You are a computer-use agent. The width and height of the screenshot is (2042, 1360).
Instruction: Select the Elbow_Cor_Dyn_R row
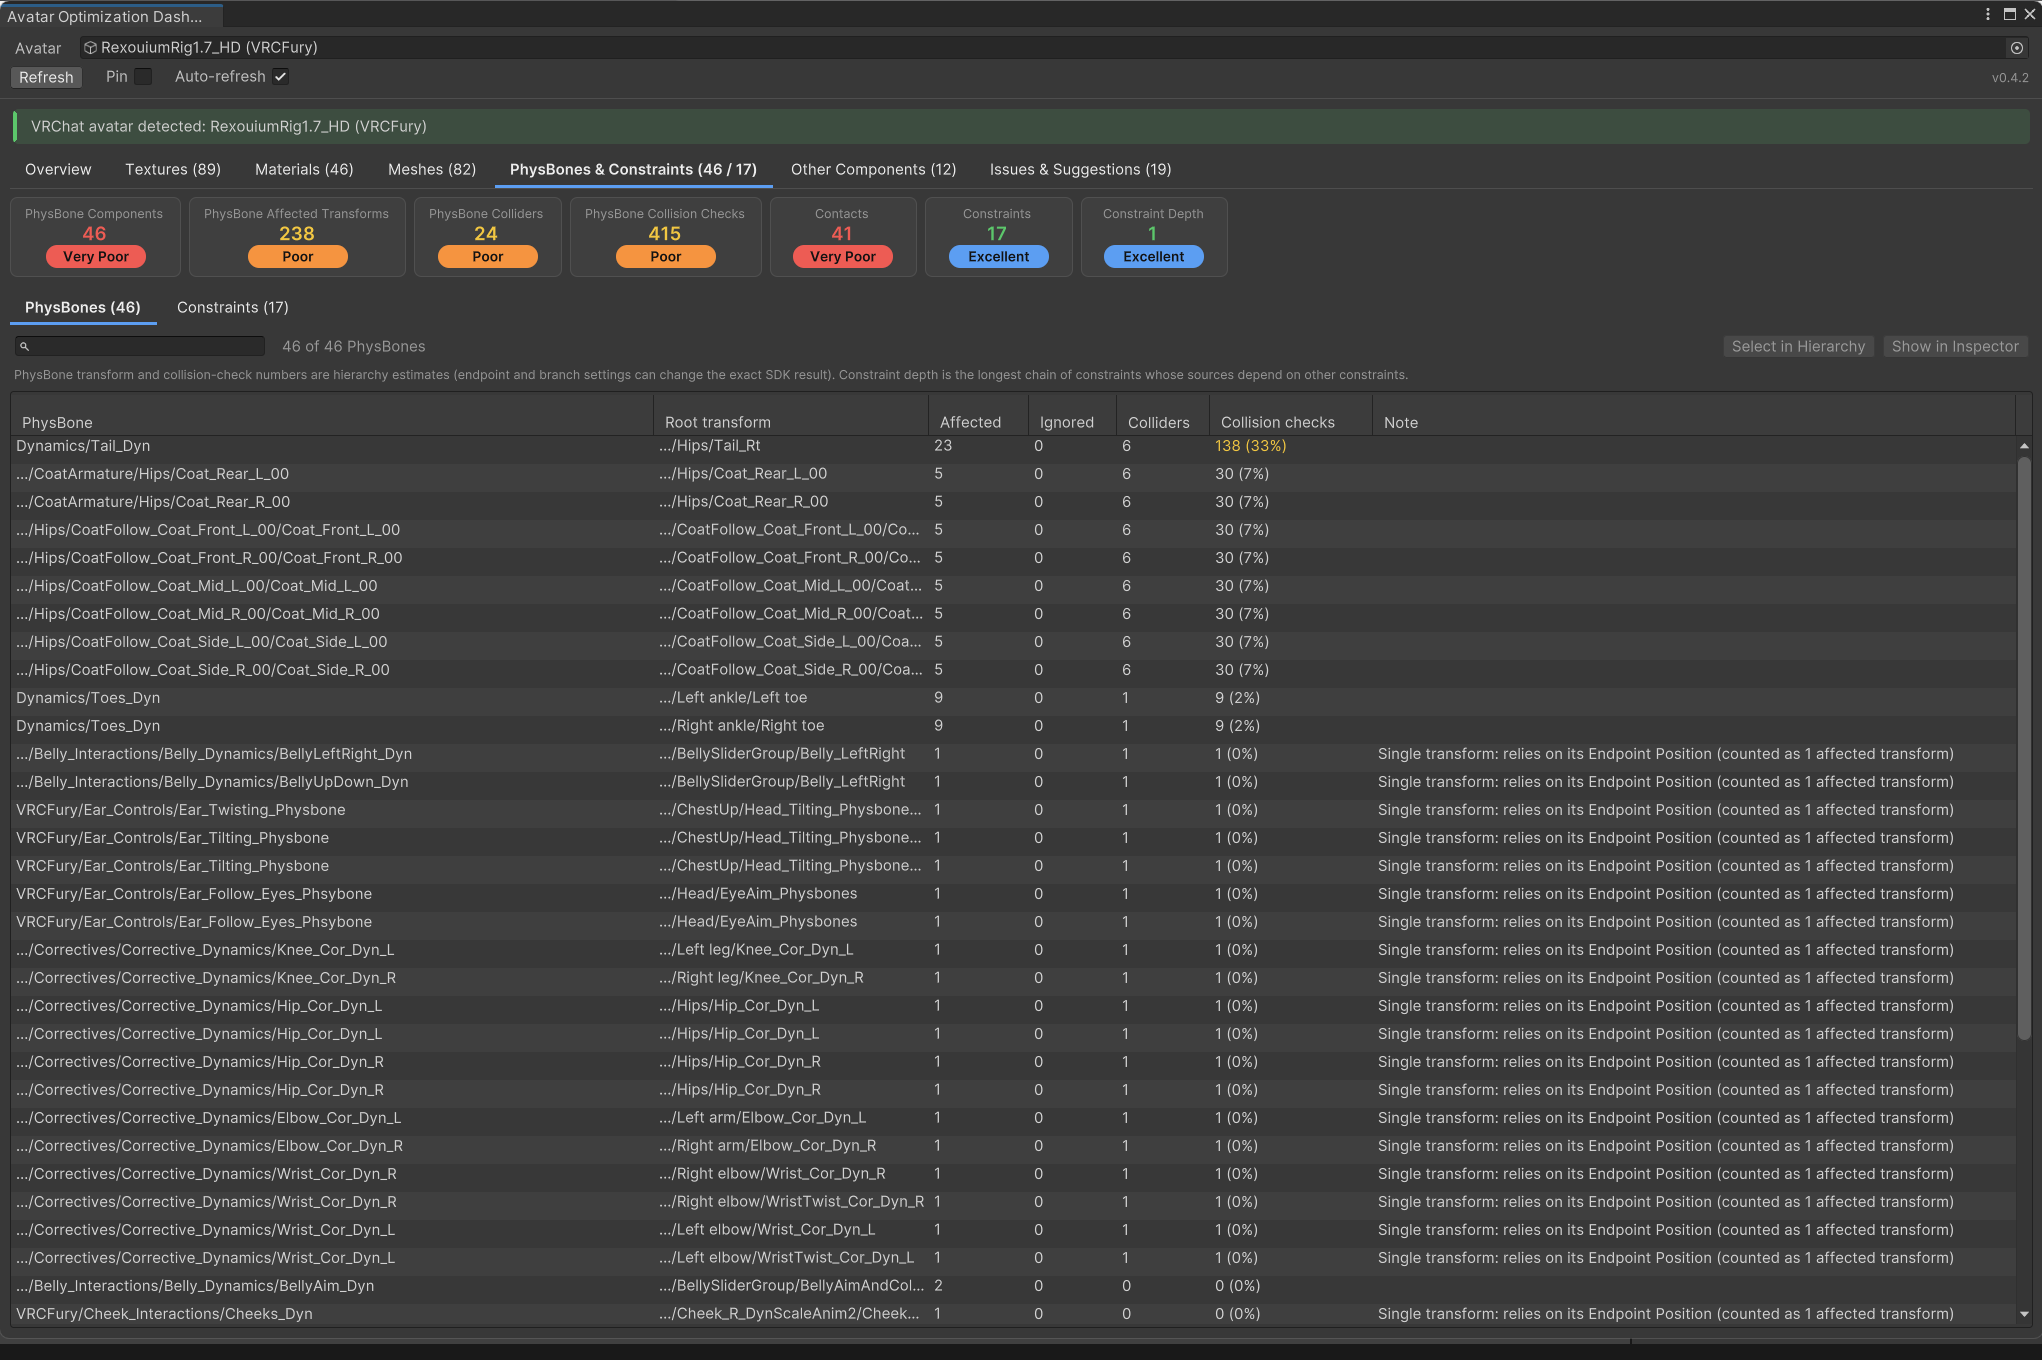click(1013, 1146)
